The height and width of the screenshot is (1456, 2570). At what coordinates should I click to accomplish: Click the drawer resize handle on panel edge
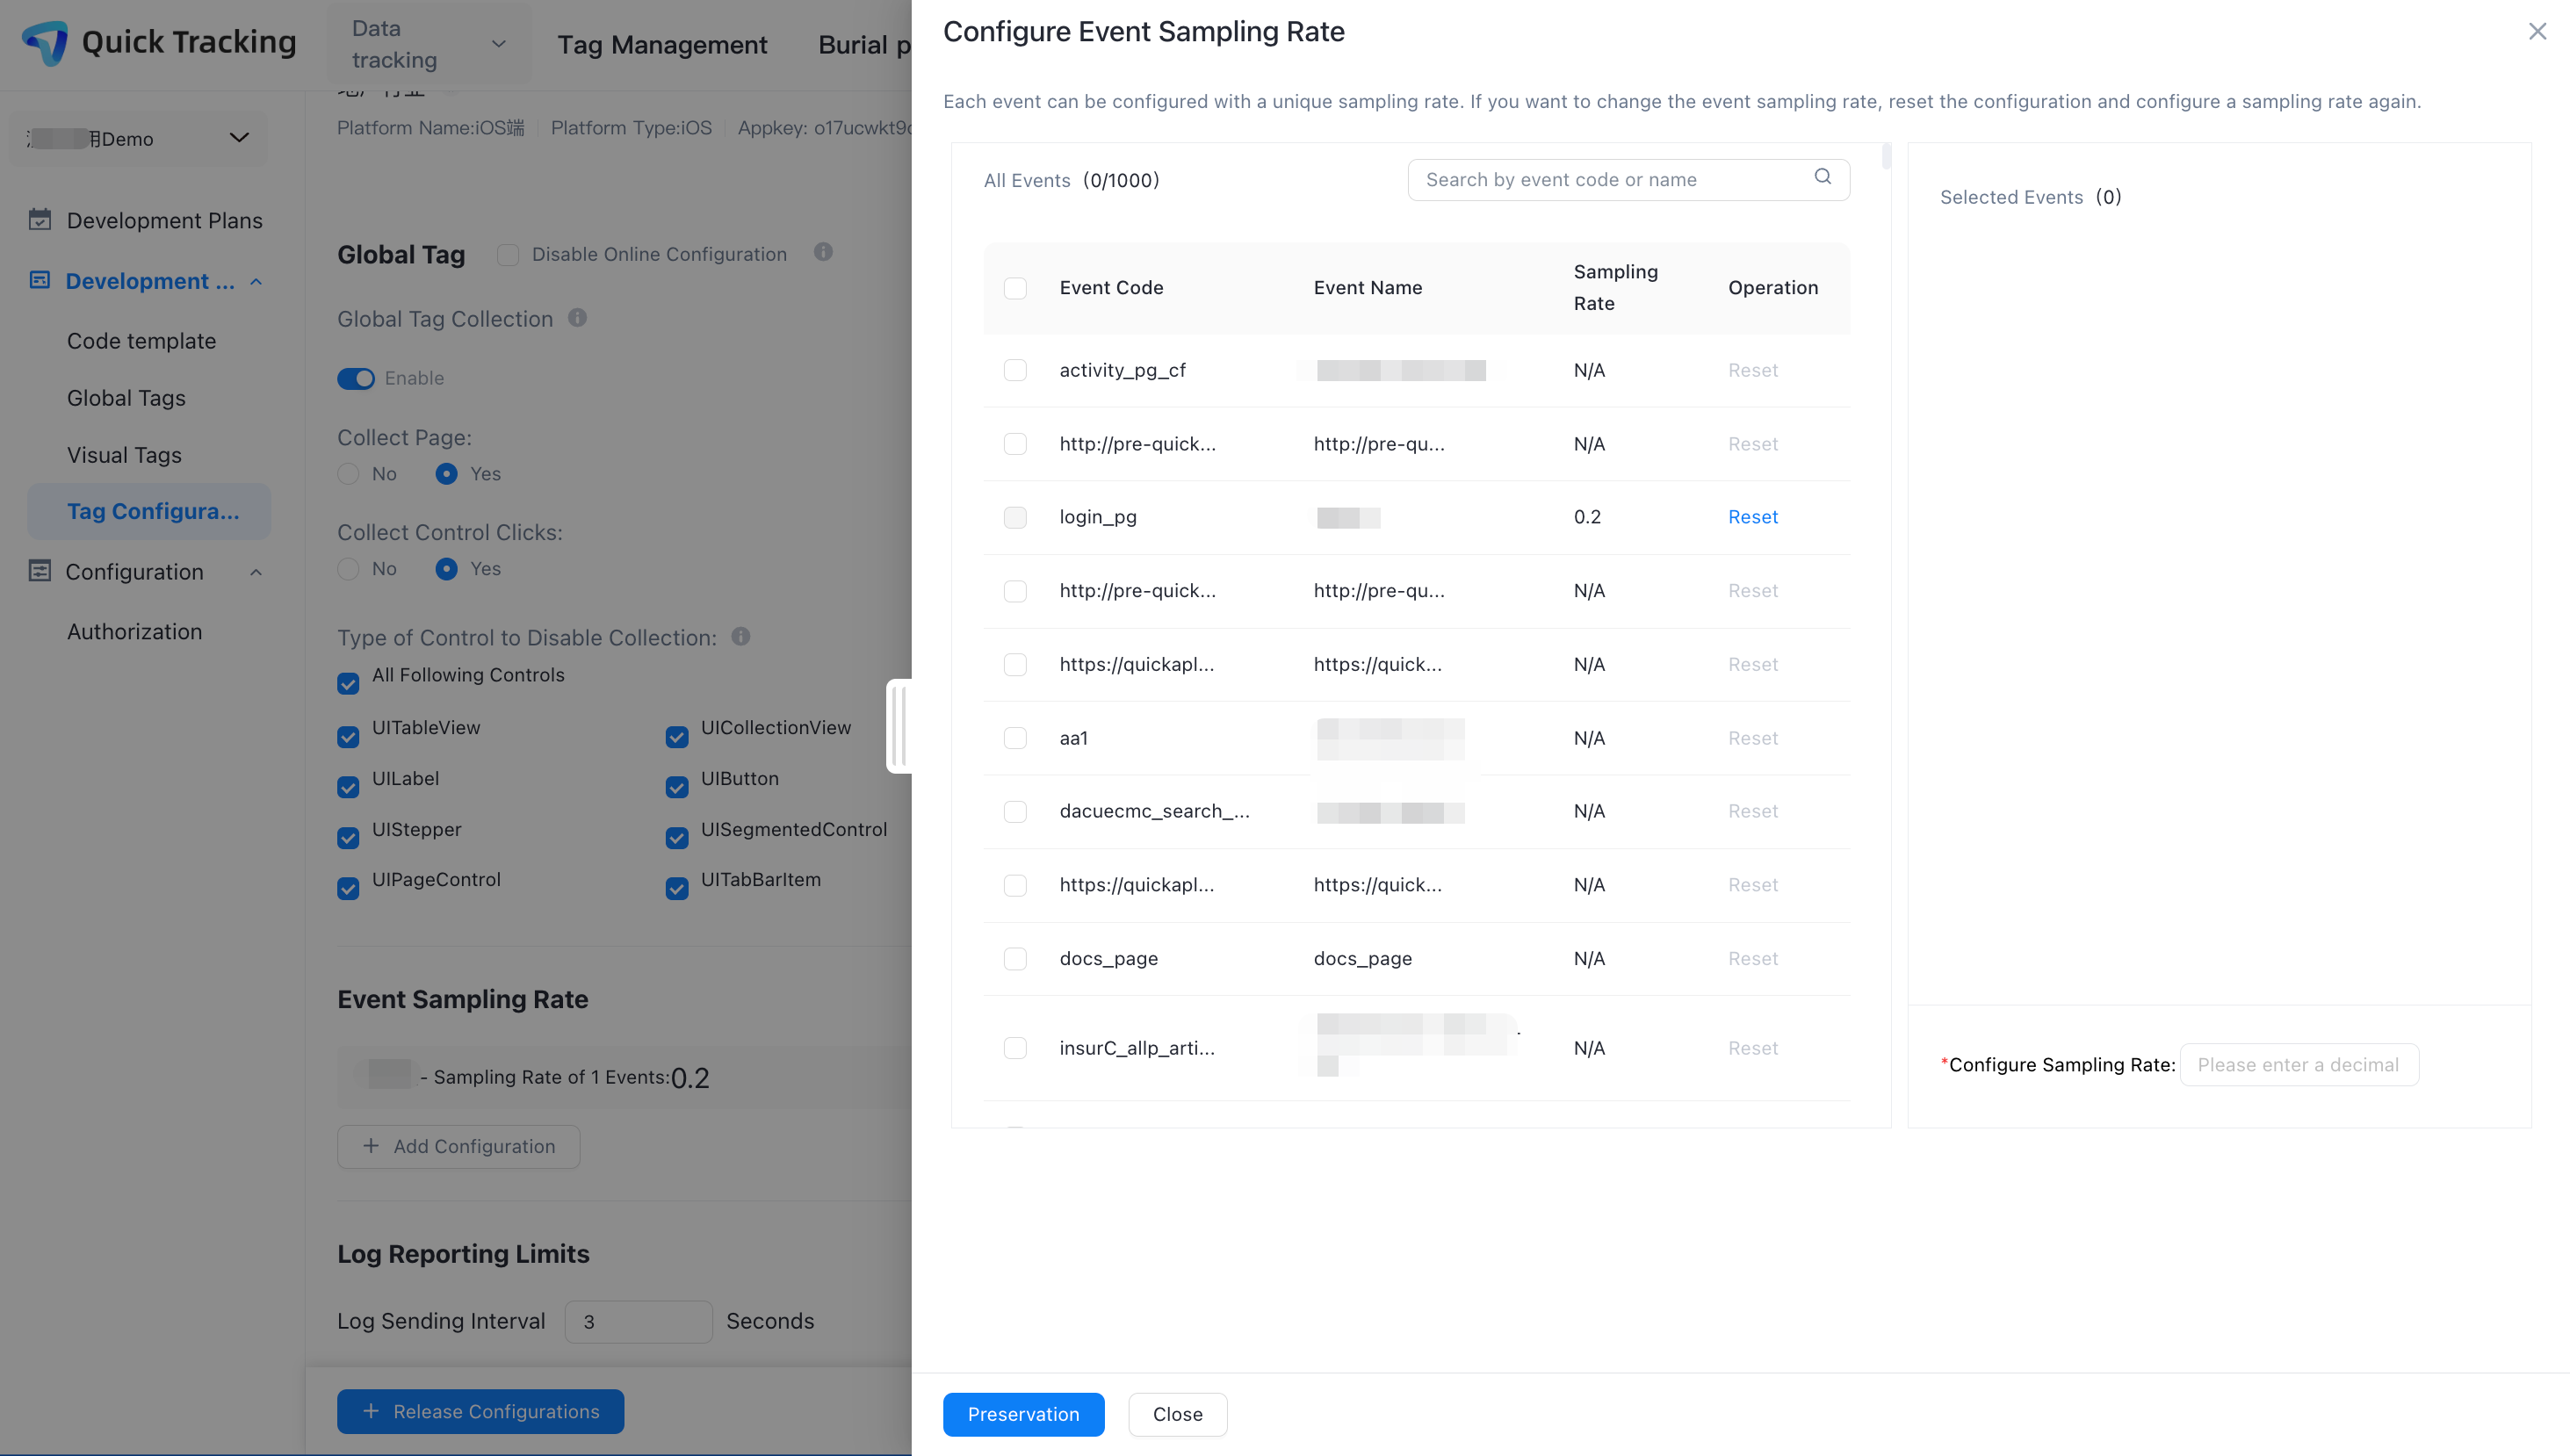(899, 726)
